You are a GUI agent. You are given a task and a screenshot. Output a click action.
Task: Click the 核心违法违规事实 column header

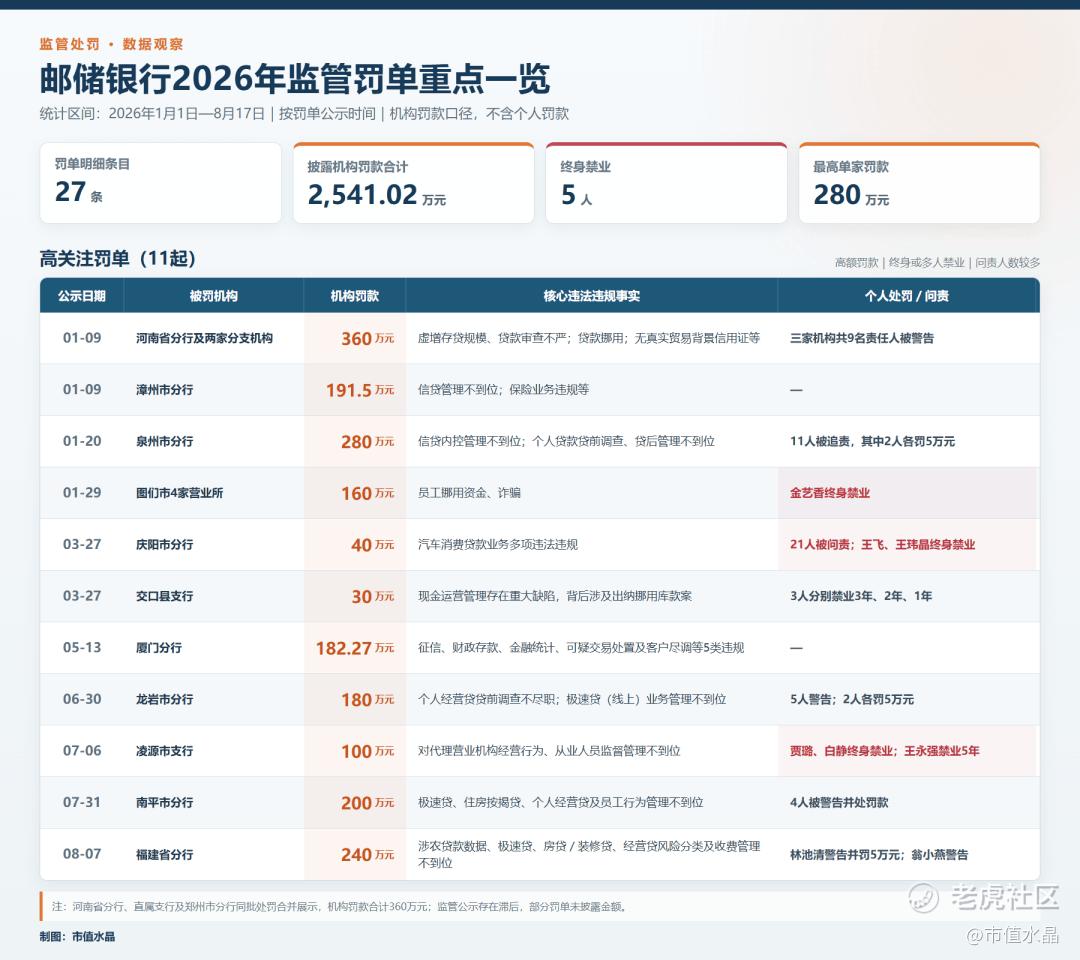592,295
